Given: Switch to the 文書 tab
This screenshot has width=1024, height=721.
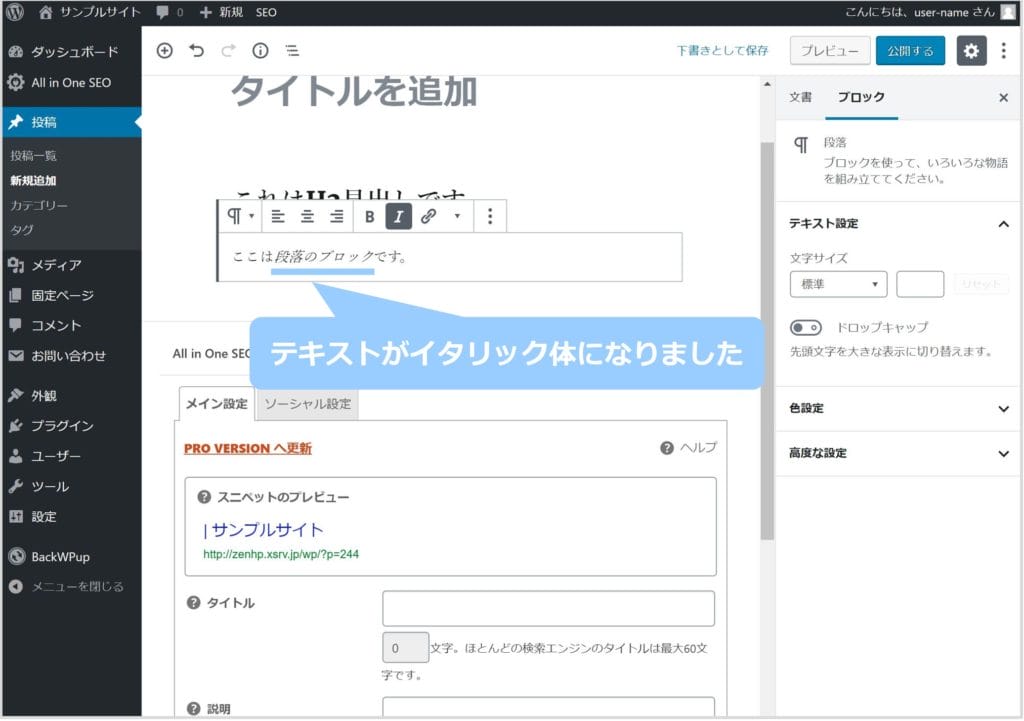Looking at the screenshot, I should (800, 98).
